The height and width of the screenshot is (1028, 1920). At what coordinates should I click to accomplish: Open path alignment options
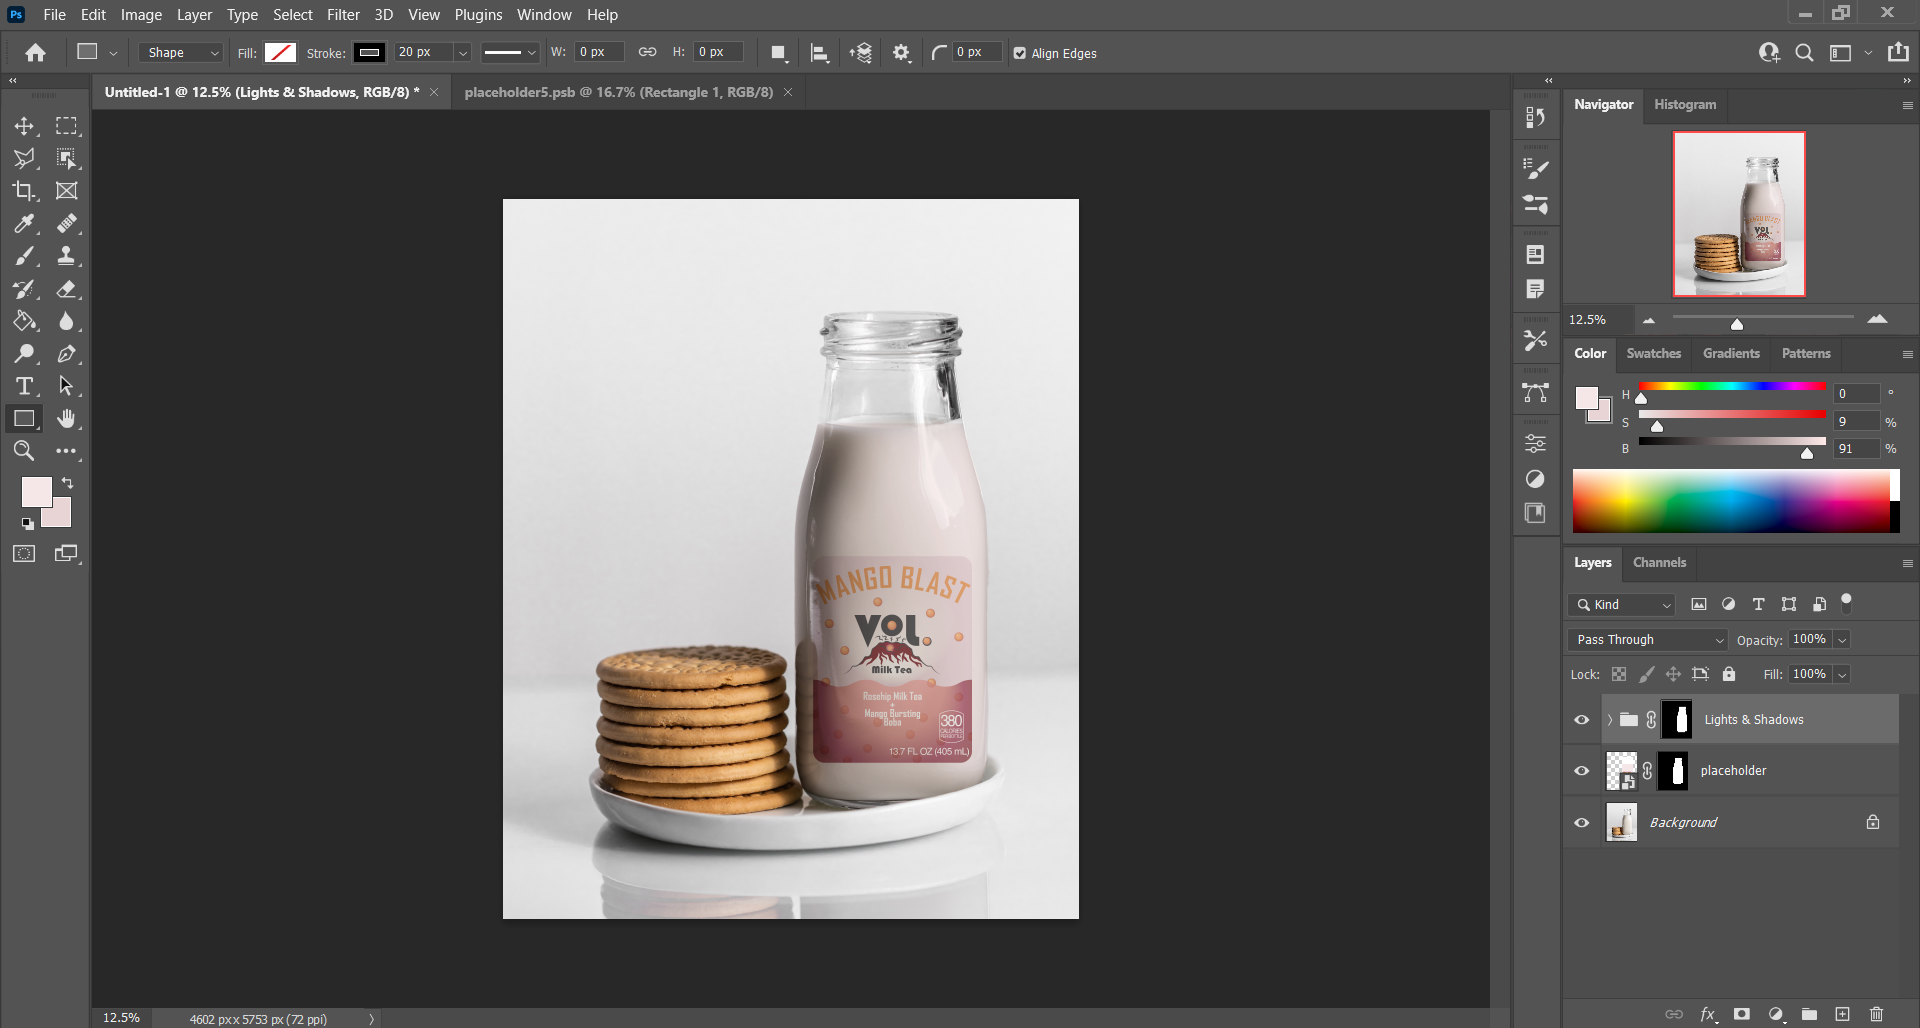820,53
